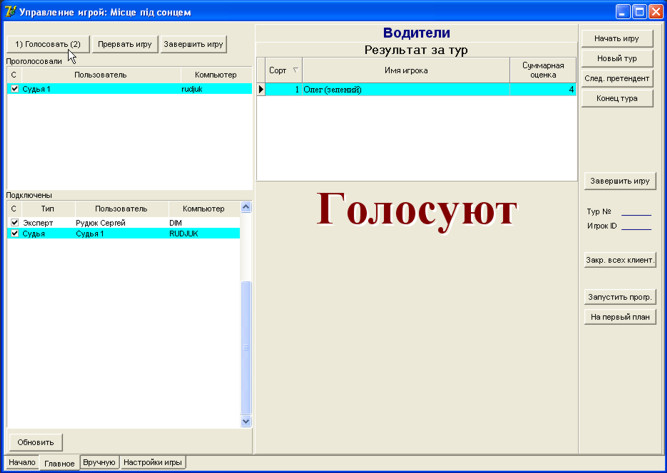Toggle the checkbox for Судья 1 under Проголосовали

click(x=14, y=89)
